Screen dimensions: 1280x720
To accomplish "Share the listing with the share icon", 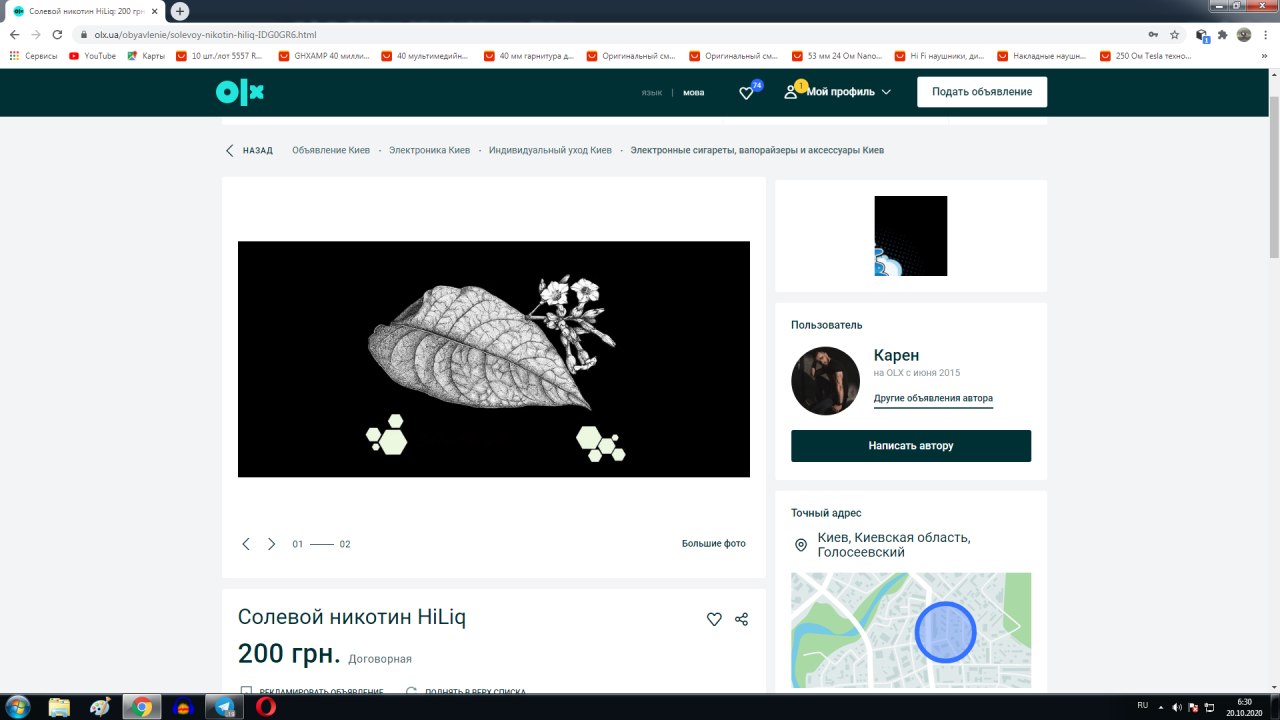I will [x=741, y=619].
